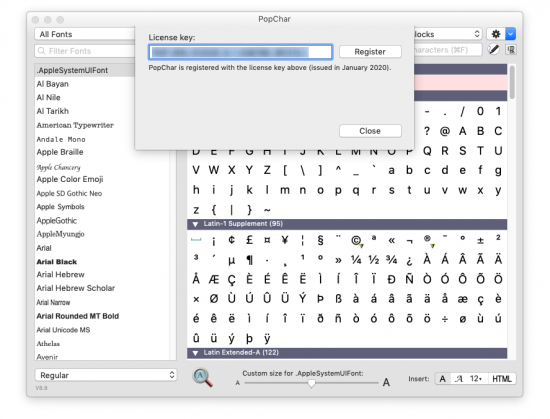Click the ¿ inverted question mark

(x=409, y=260)
